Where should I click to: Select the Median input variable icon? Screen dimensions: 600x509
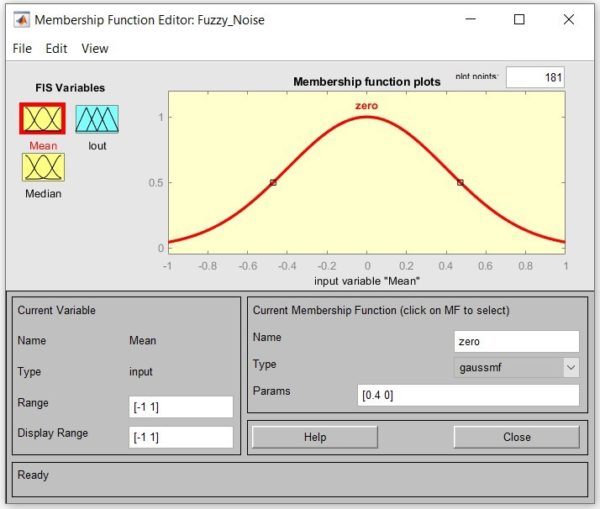43,167
